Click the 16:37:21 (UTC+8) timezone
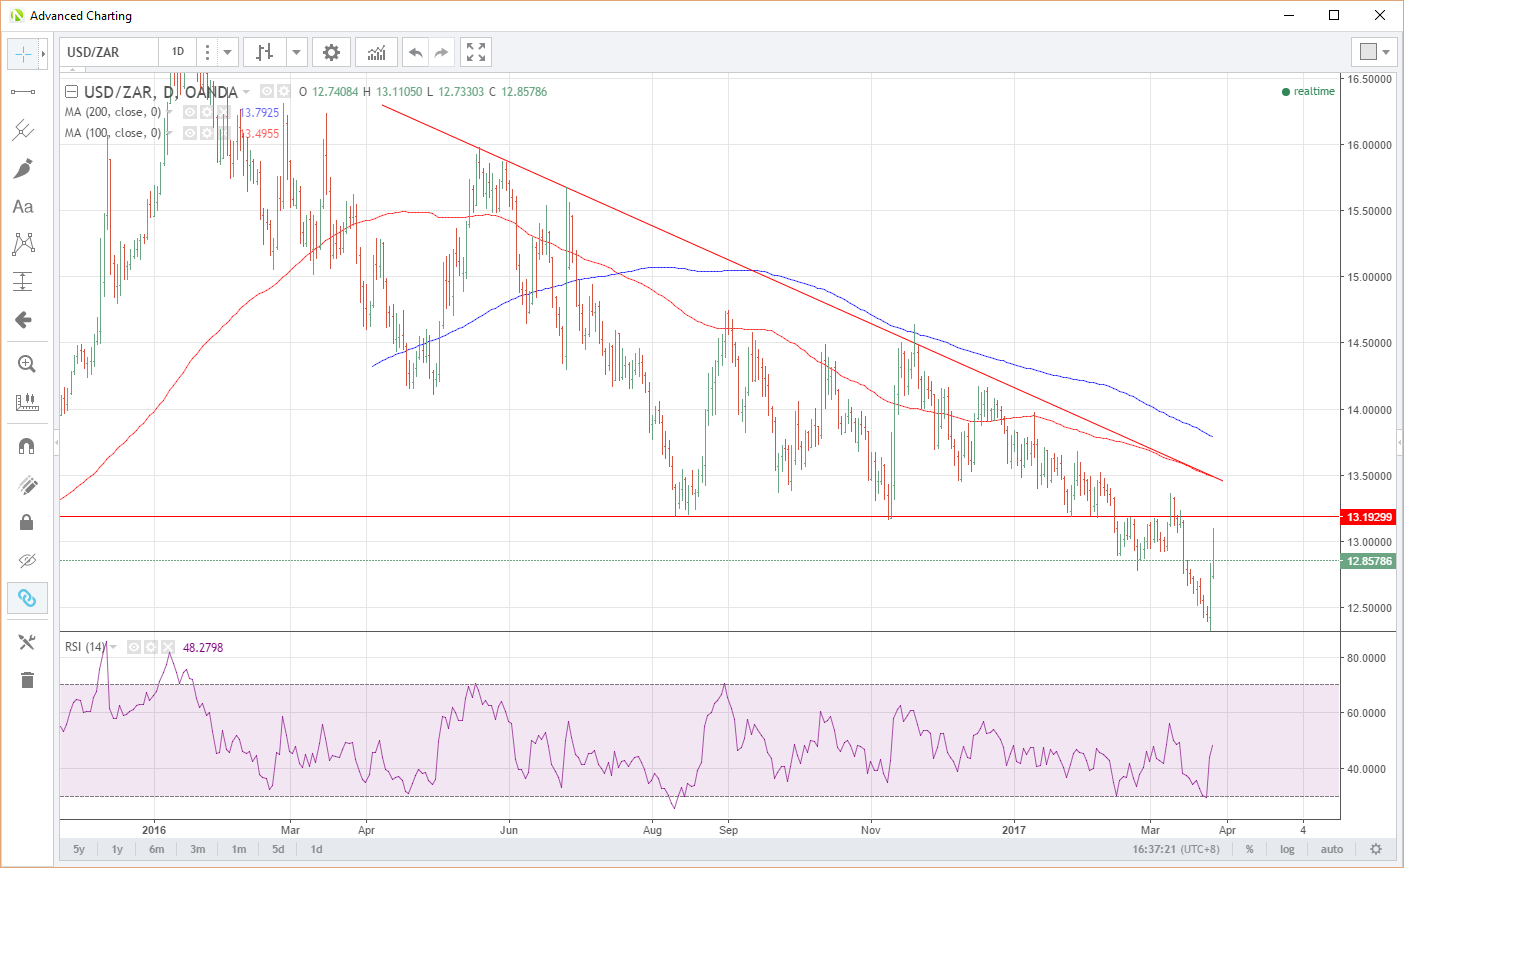The image size is (1532, 980). (1176, 849)
